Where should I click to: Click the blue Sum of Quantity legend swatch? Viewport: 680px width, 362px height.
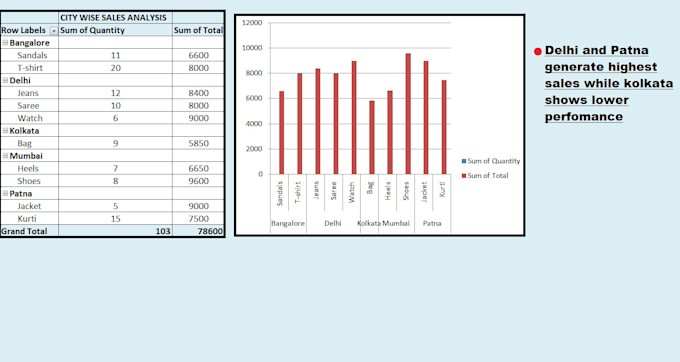coord(464,161)
